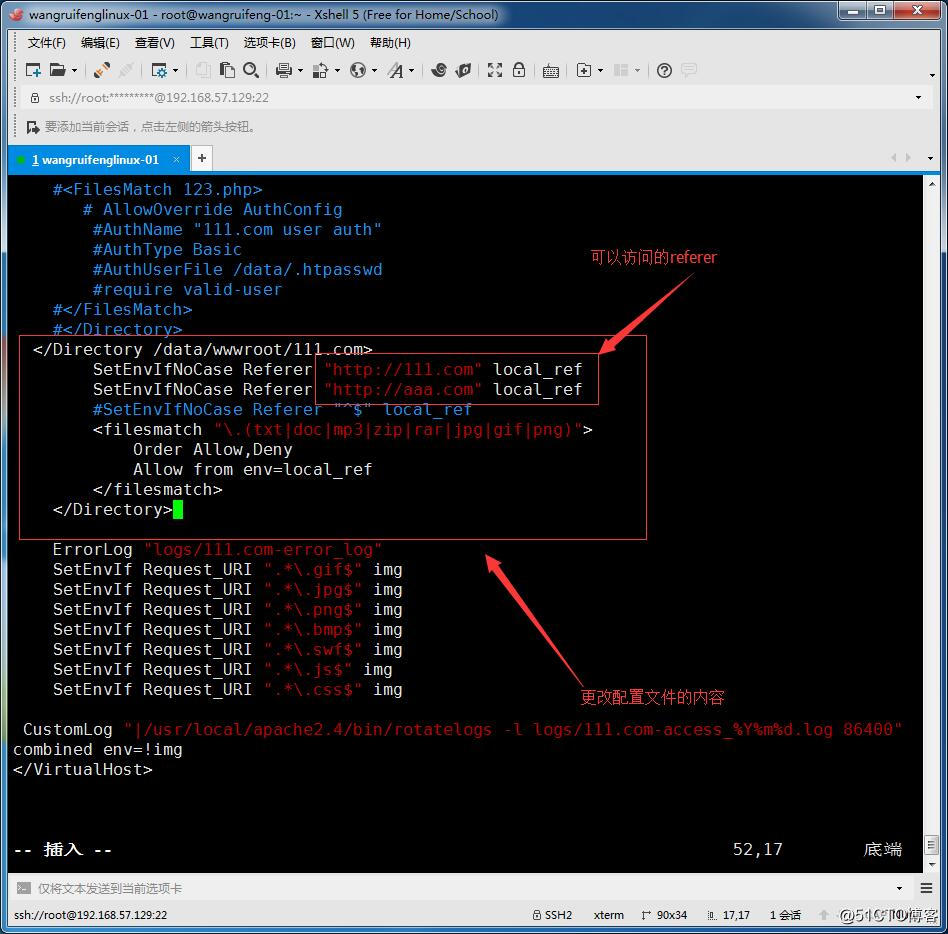Open the compose bar target dropdown arrow
948x934 pixels.
tap(900, 888)
